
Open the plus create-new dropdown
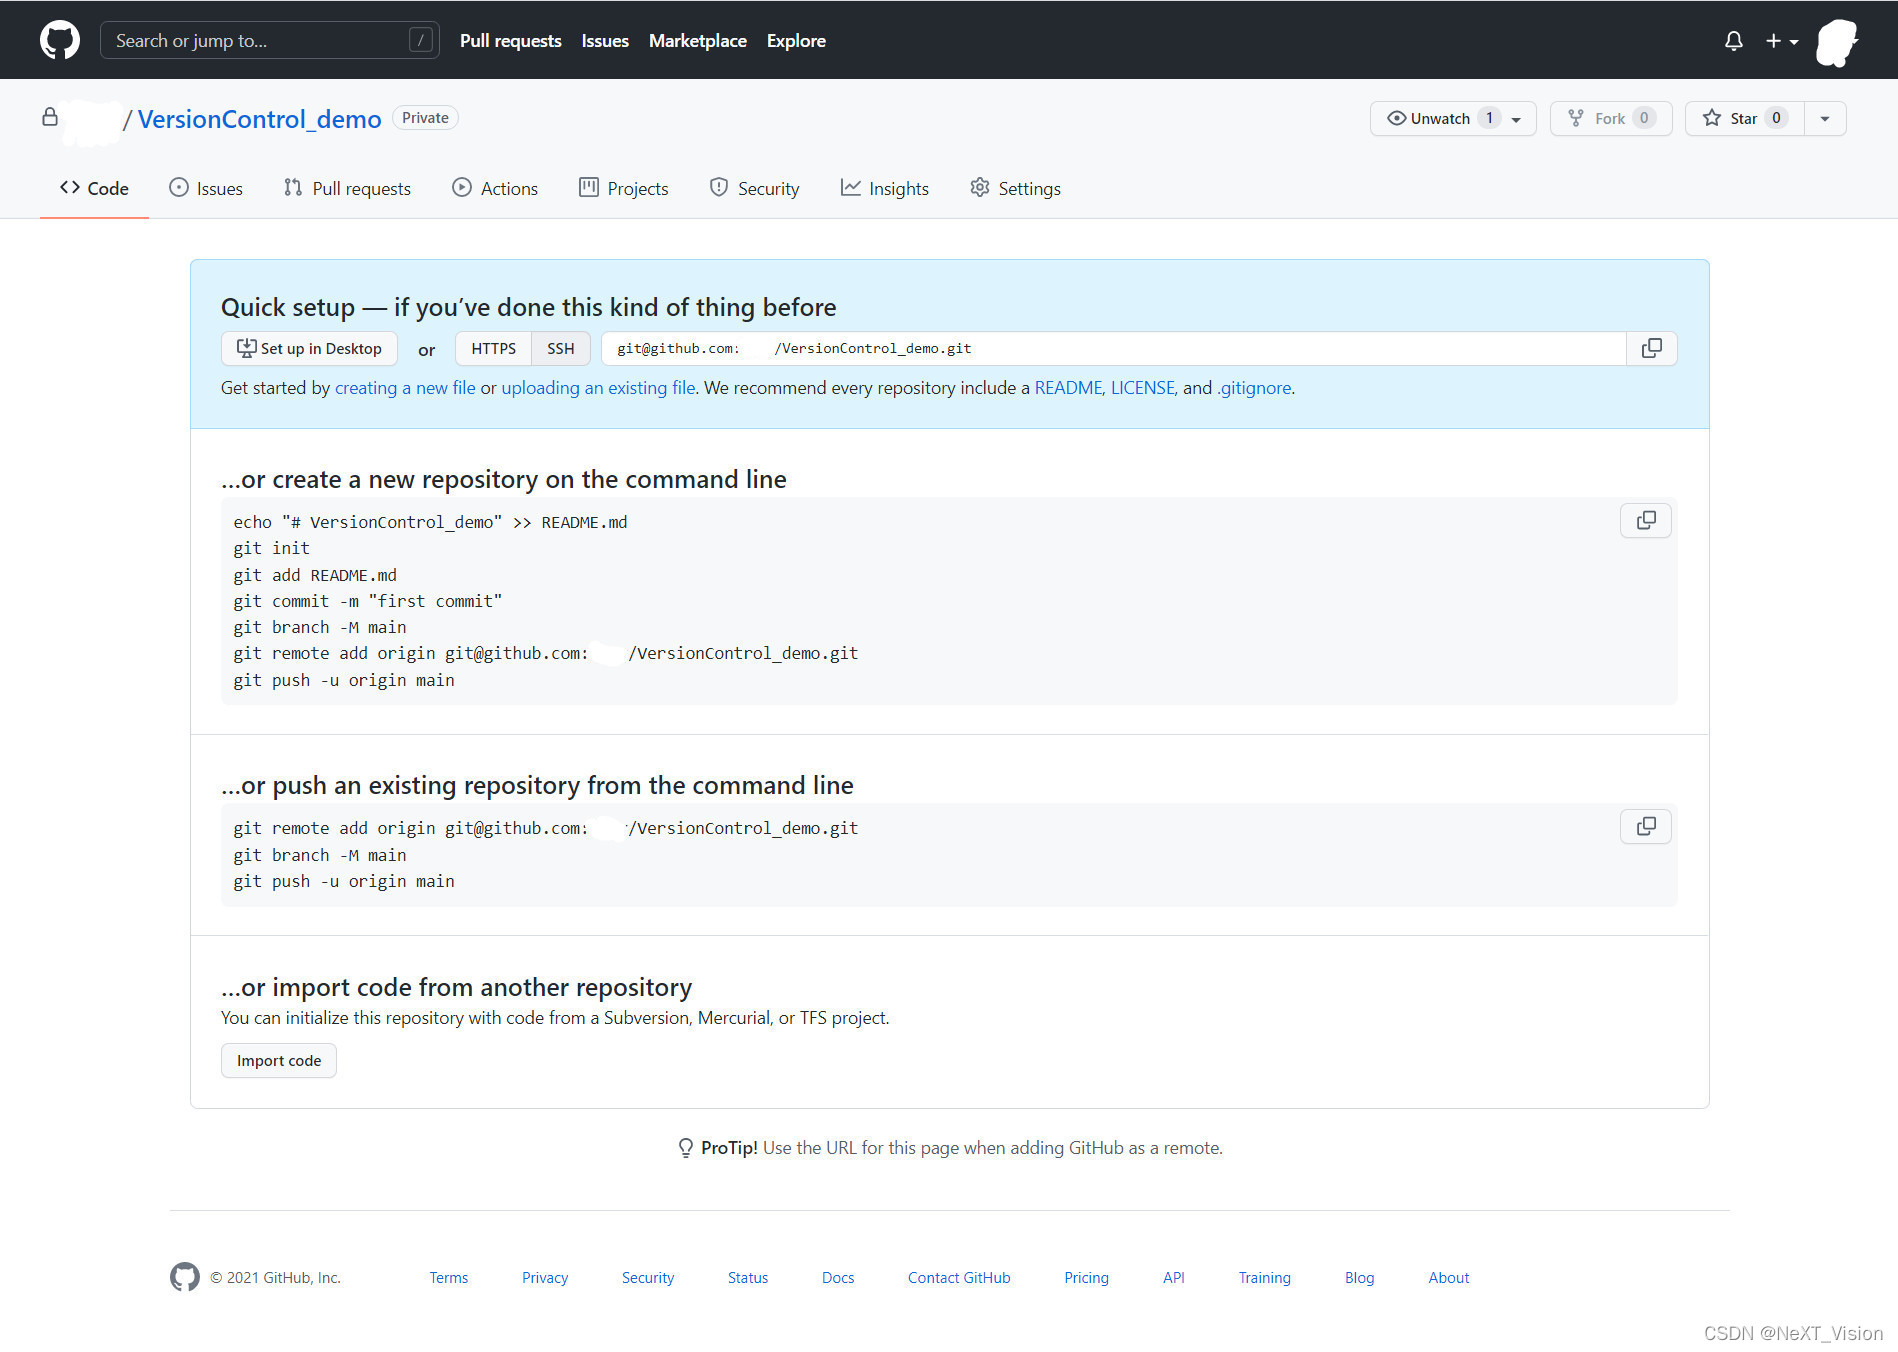pos(1782,41)
